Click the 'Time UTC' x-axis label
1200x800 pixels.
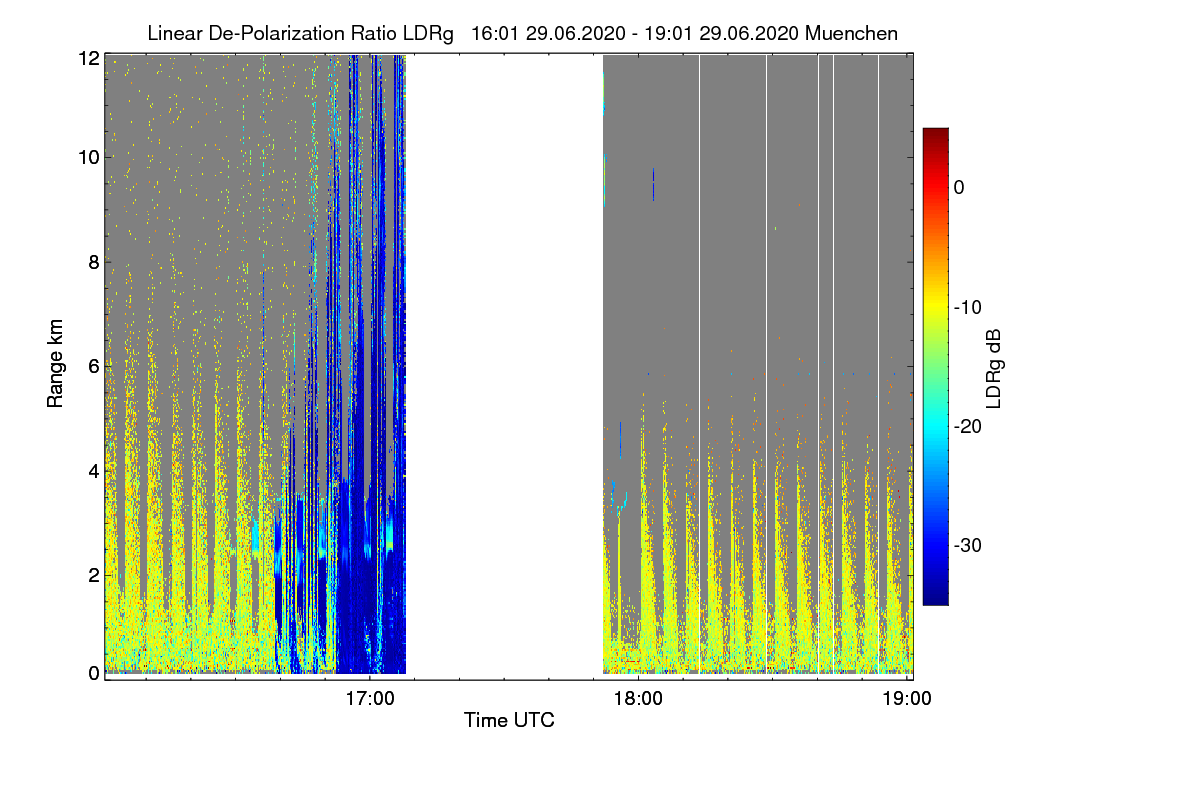[509, 720]
